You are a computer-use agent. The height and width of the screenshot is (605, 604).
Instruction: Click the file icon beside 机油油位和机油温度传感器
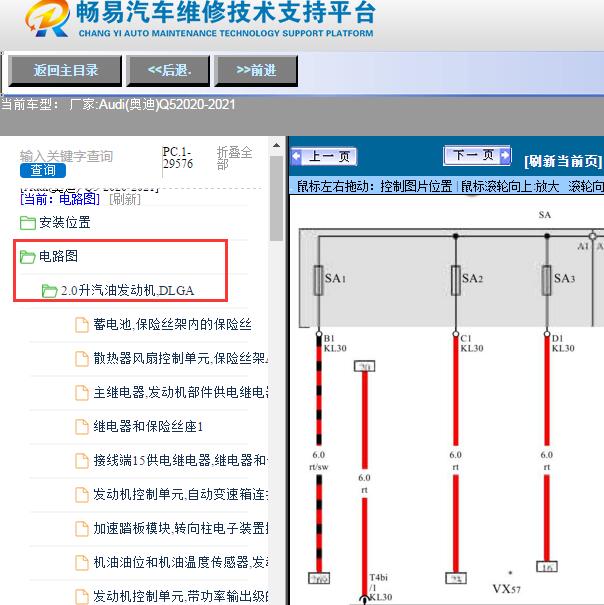point(82,563)
